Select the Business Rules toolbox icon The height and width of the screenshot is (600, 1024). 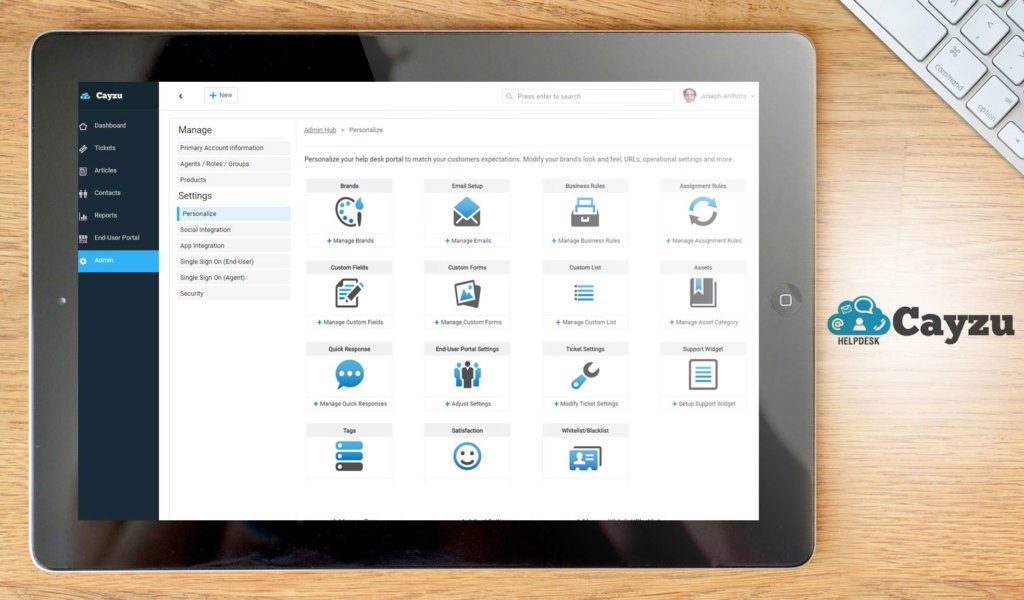coord(584,210)
